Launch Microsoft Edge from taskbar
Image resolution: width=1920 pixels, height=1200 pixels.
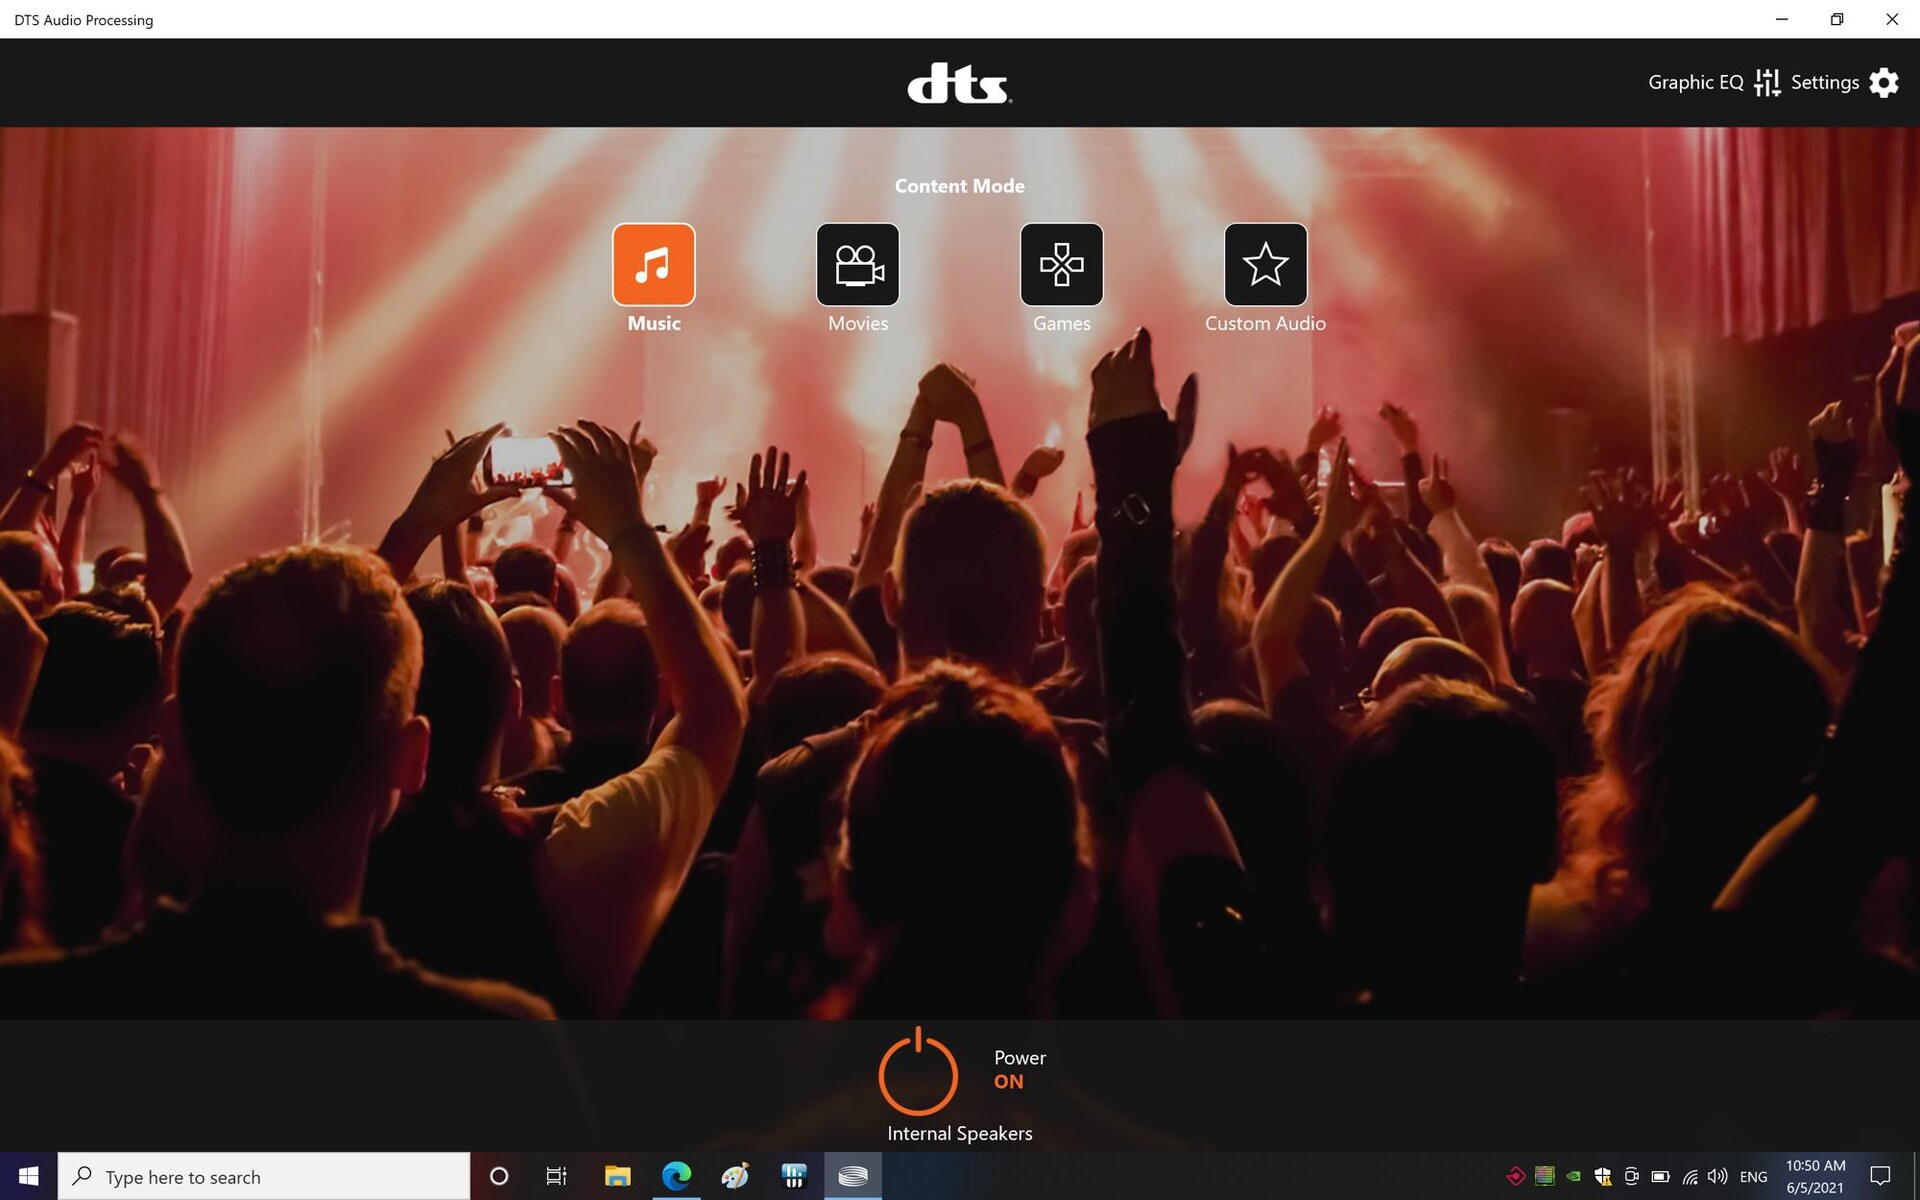(x=676, y=1176)
